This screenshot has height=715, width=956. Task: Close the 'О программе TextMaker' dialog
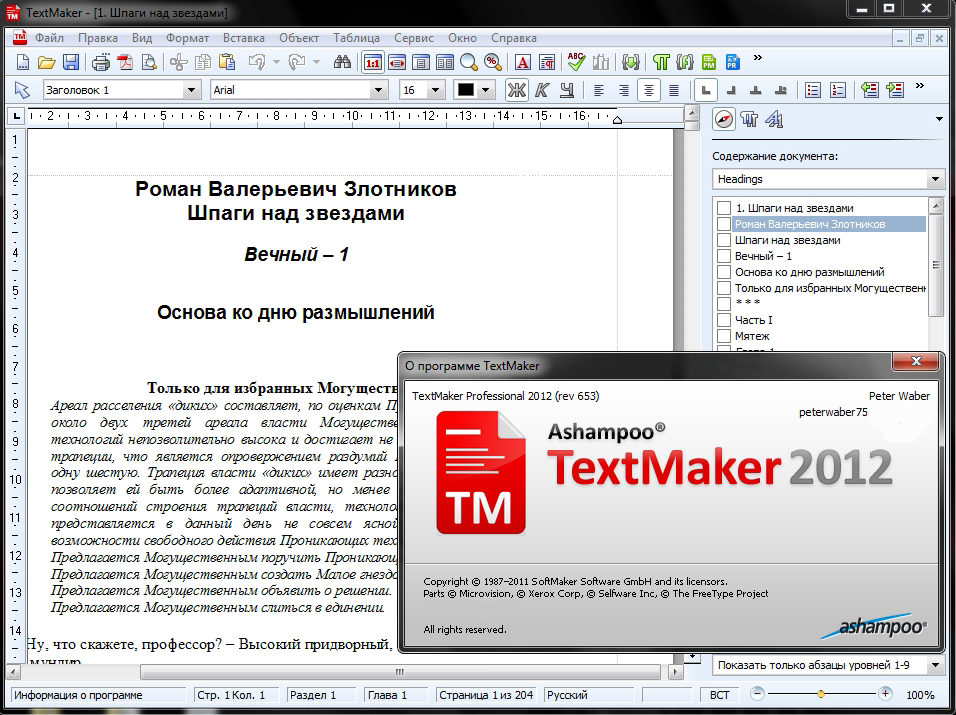[915, 361]
